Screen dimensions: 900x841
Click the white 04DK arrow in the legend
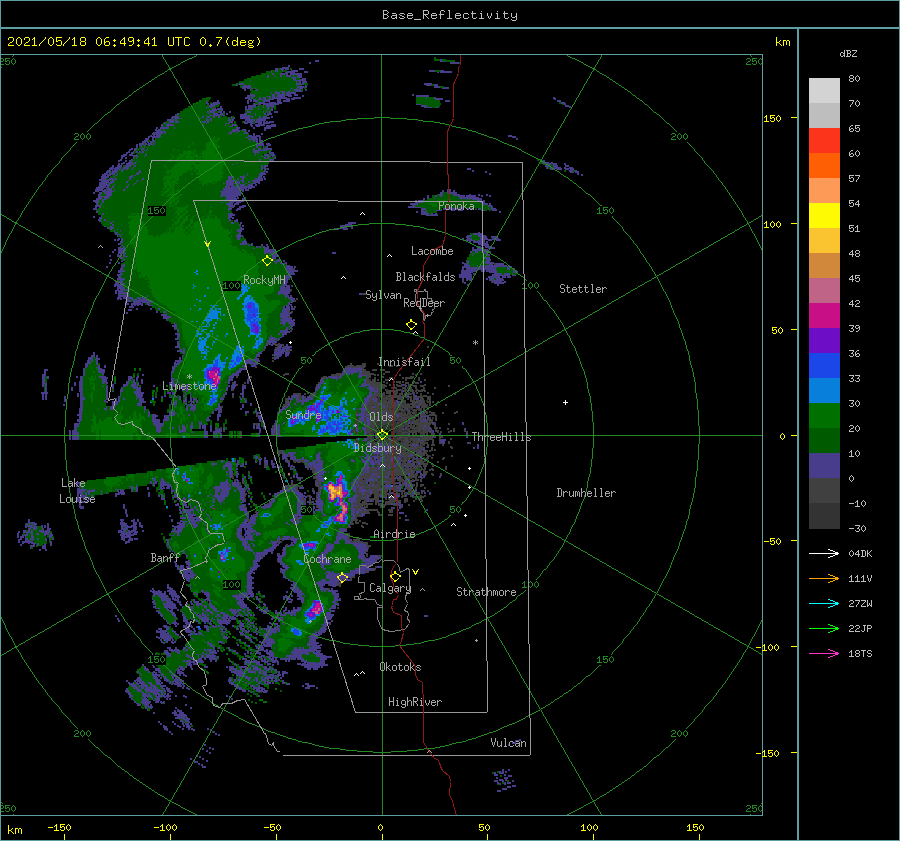tap(824, 553)
